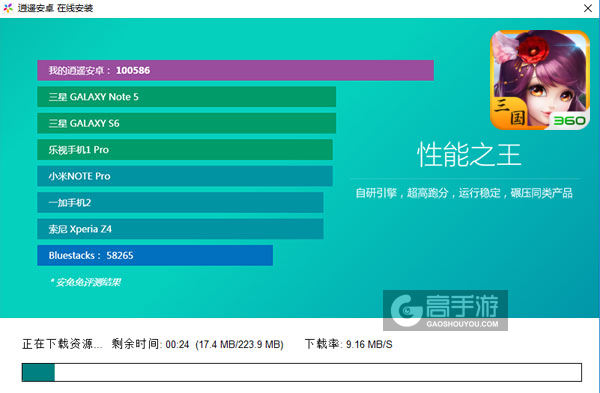Click the 性能之王 heading
600x393 pixels.
point(469,155)
